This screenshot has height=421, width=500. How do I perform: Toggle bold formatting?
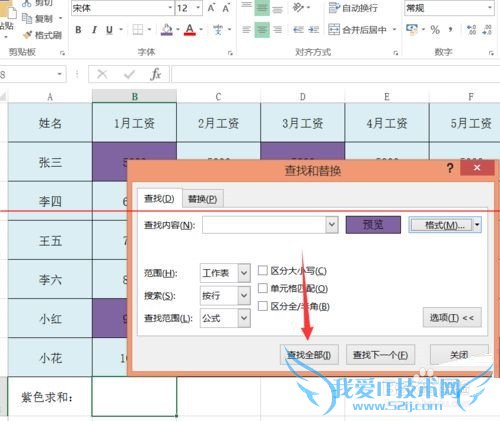[78, 30]
